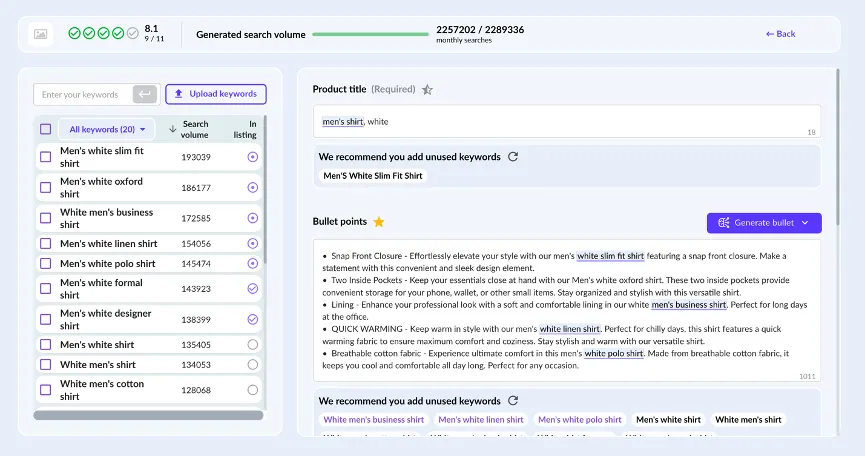Image resolution: width=866 pixels, height=456 pixels.
Task: Sort keywords by Search volume arrow
Action: tap(173, 129)
